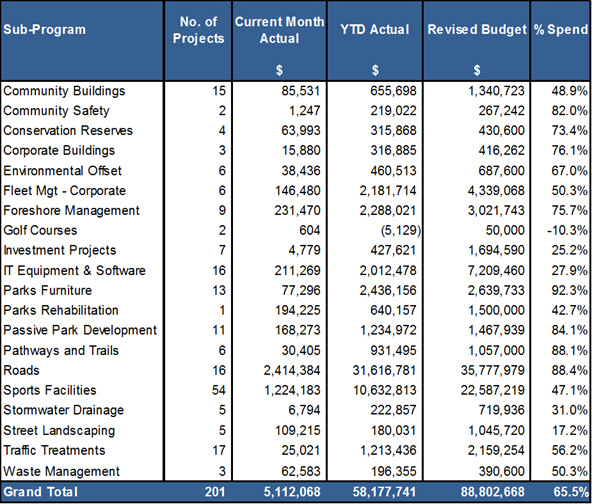Select the Current Month Actual header

tap(279, 41)
